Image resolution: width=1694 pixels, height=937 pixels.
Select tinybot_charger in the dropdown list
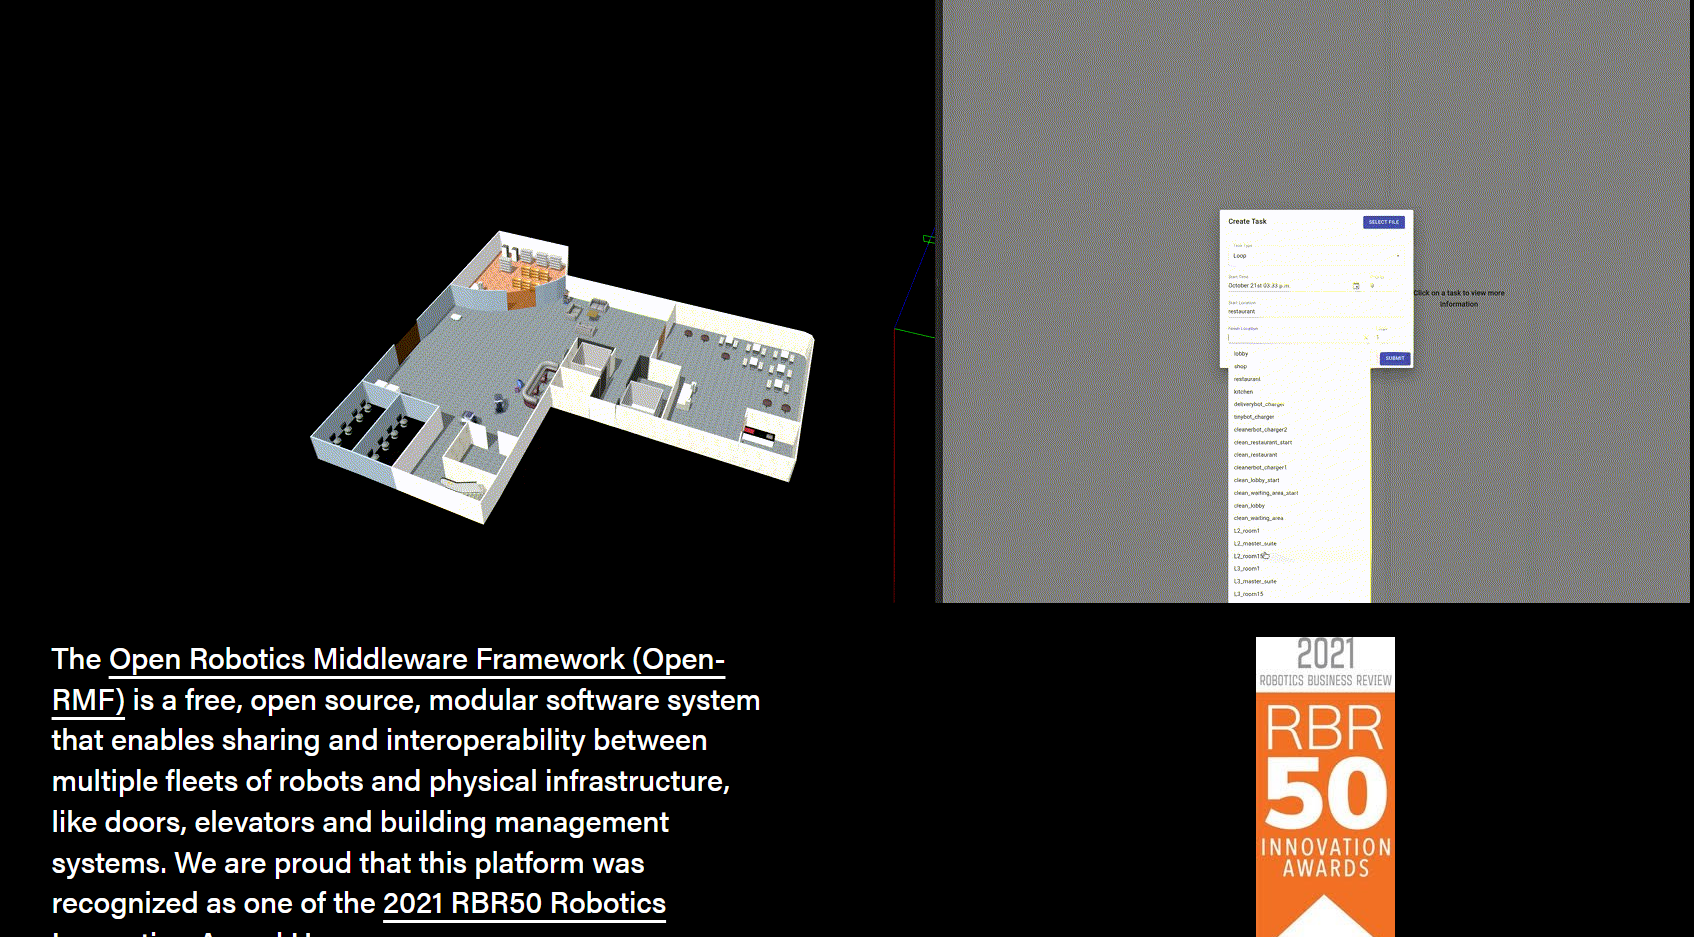[1299, 417]
